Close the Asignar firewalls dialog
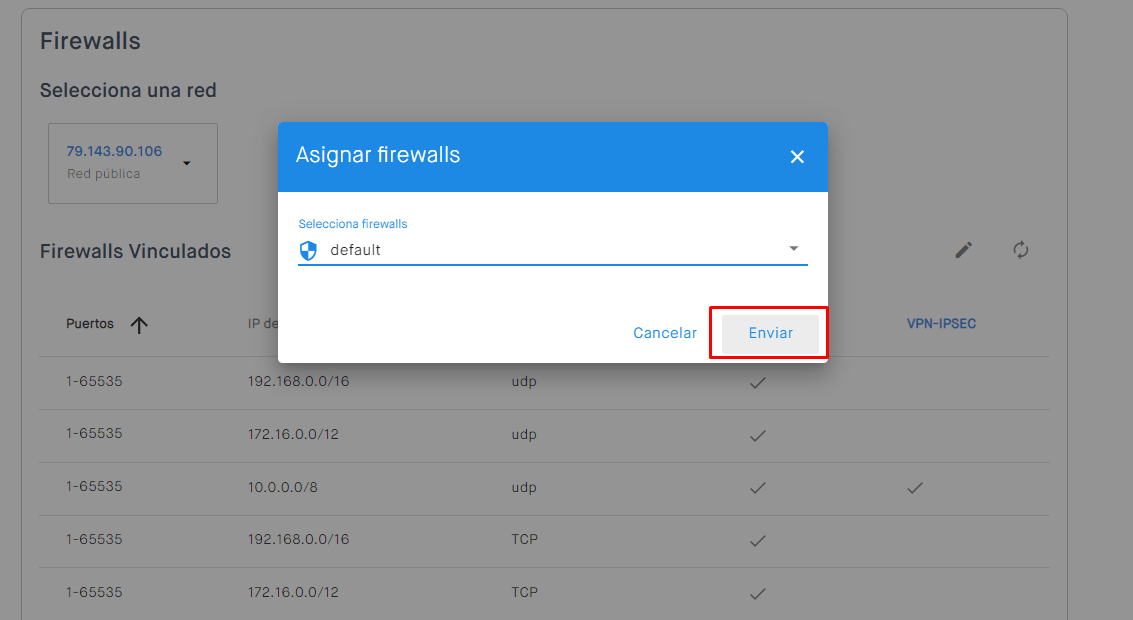 tap(797, 157)
